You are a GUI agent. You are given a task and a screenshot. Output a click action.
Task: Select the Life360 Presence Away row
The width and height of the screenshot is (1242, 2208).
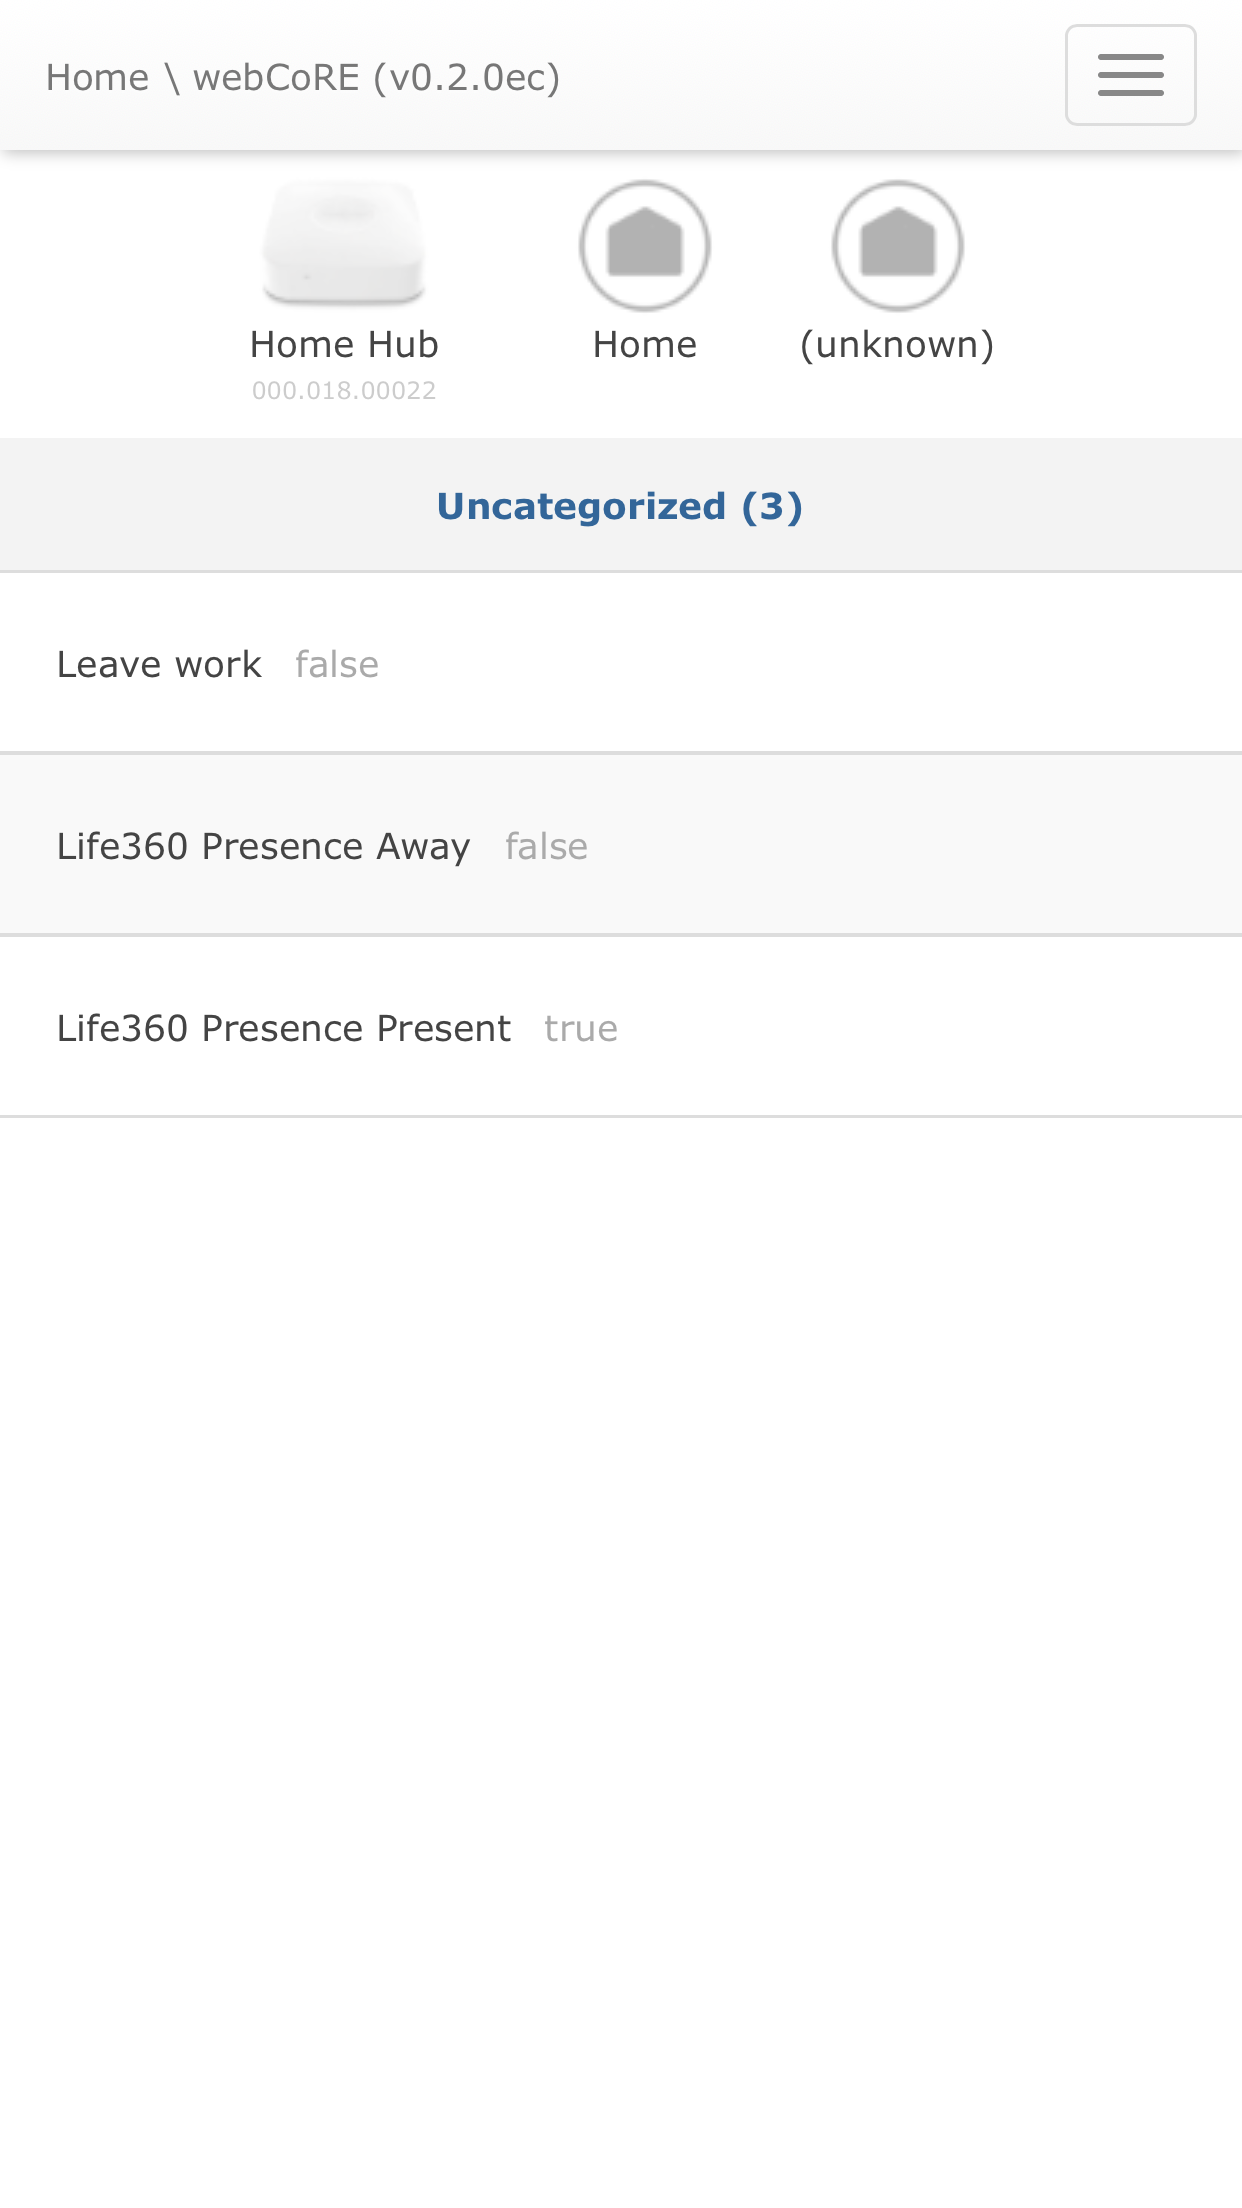click(x=621, y=845)
